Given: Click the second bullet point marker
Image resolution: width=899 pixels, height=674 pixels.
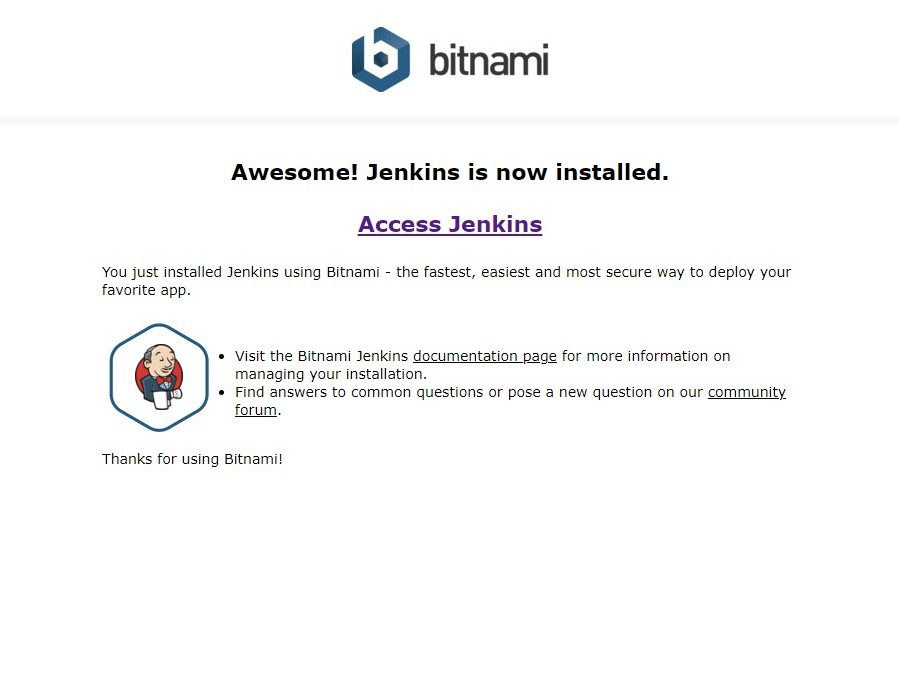Looking at the screenshot, I should click(222, 393).
